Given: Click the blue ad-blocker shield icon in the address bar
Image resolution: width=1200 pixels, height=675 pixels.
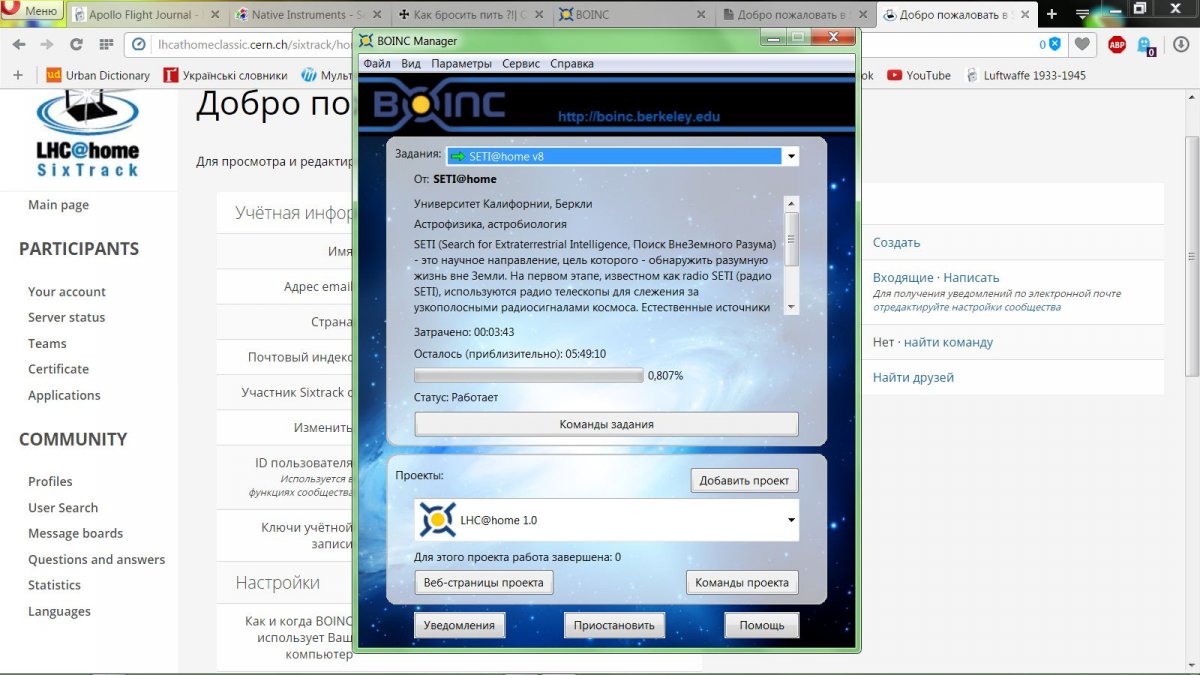Looking at the screenshot, I should click(x=1053, y=44).
